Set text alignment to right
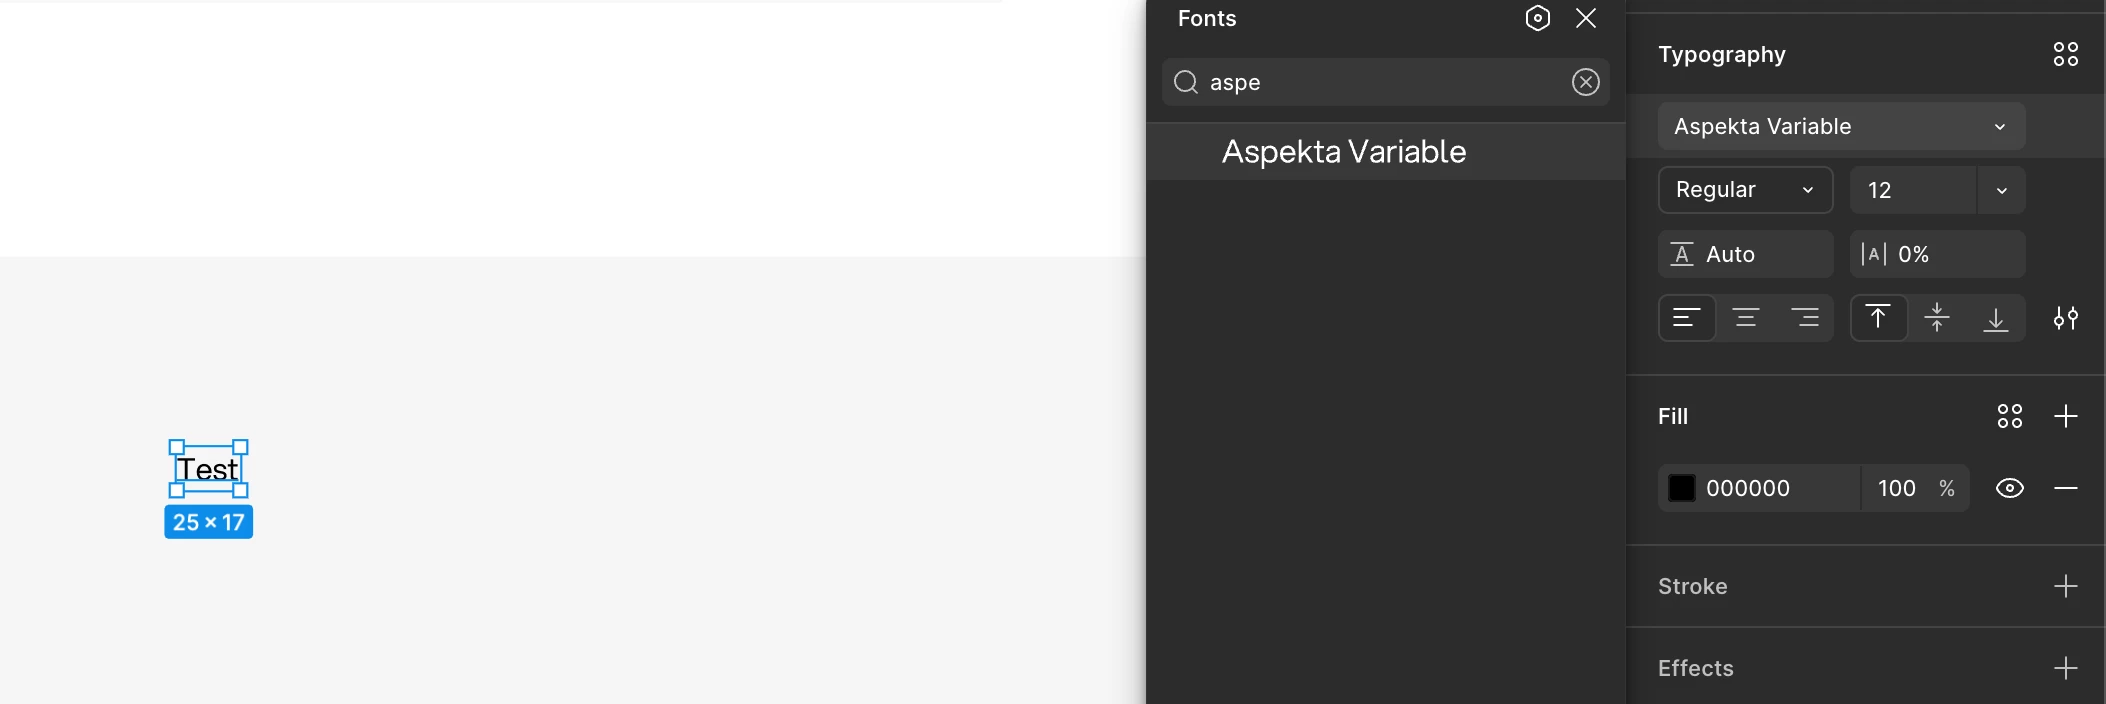The width and height of the screenshot is (2106, 704). (x=1805, y=318)
